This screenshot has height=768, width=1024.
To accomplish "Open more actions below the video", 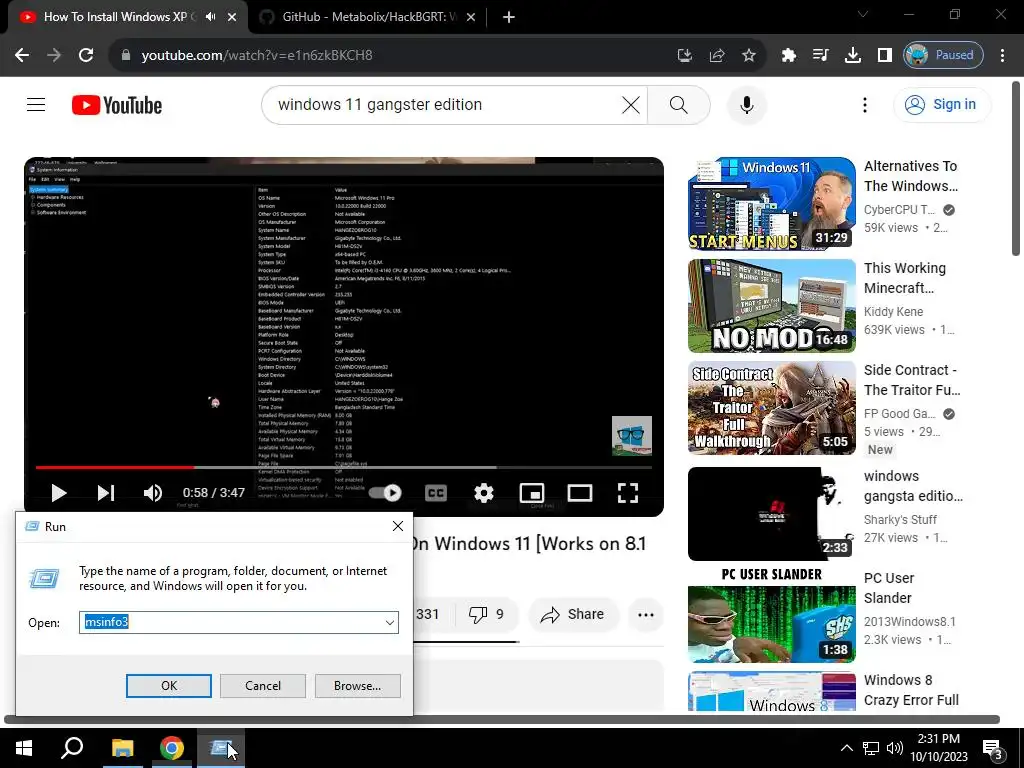I will [x=645, y=614].
